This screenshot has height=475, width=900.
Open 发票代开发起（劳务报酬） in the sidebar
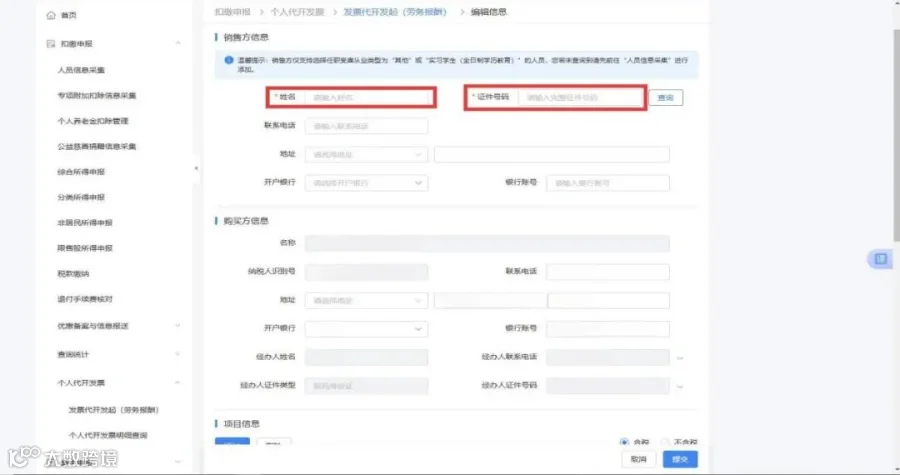click(114, 410)
